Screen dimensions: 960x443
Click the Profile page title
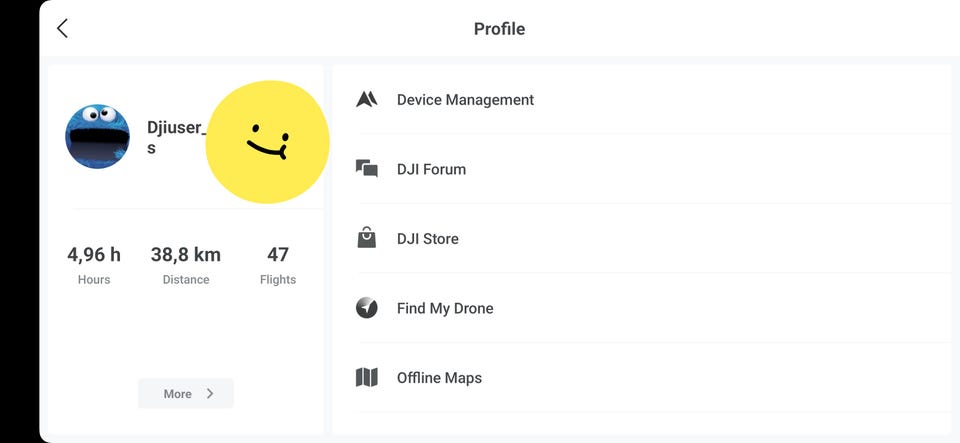coord(499,29)
